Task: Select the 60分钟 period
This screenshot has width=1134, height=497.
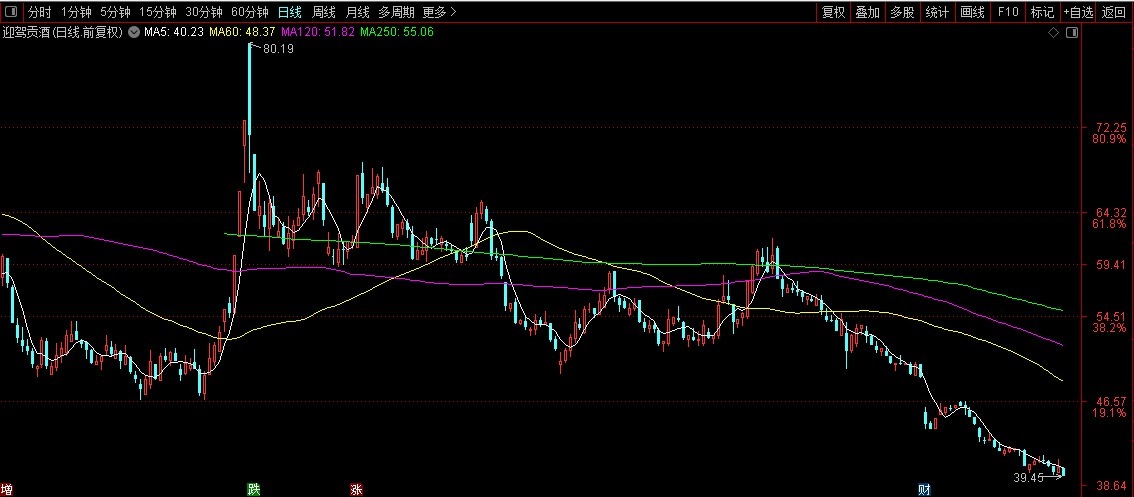Action: click(x=249, y=13)
